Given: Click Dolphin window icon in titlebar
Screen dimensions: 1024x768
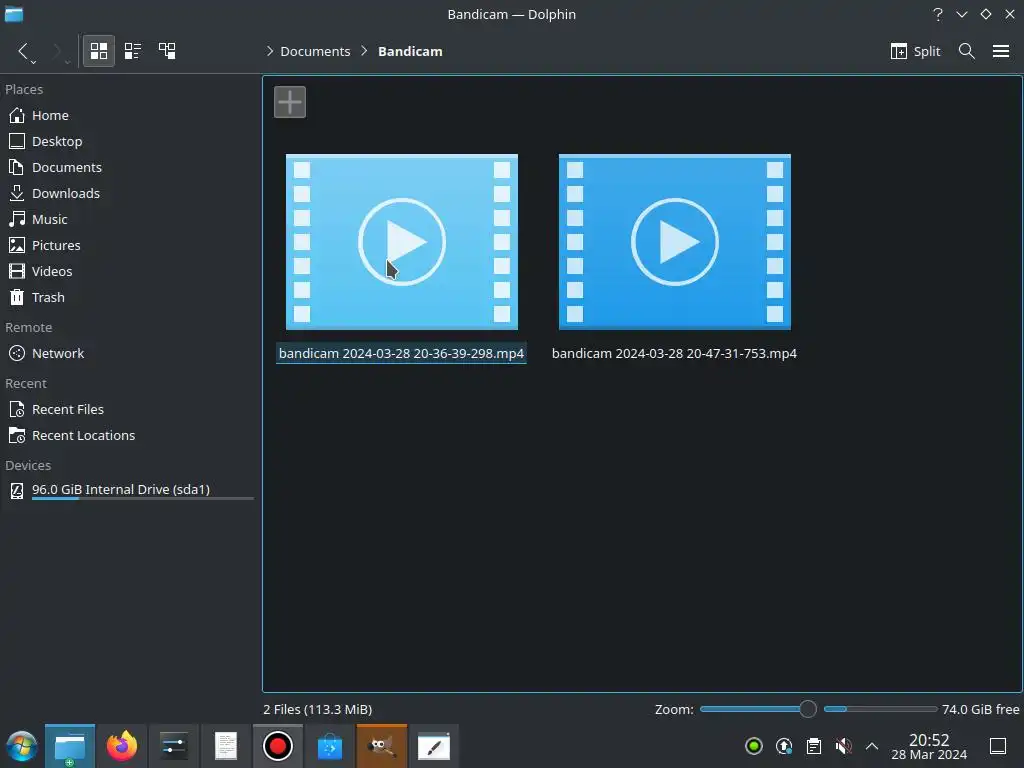Looking at the screenshot, I should (14, 14).
